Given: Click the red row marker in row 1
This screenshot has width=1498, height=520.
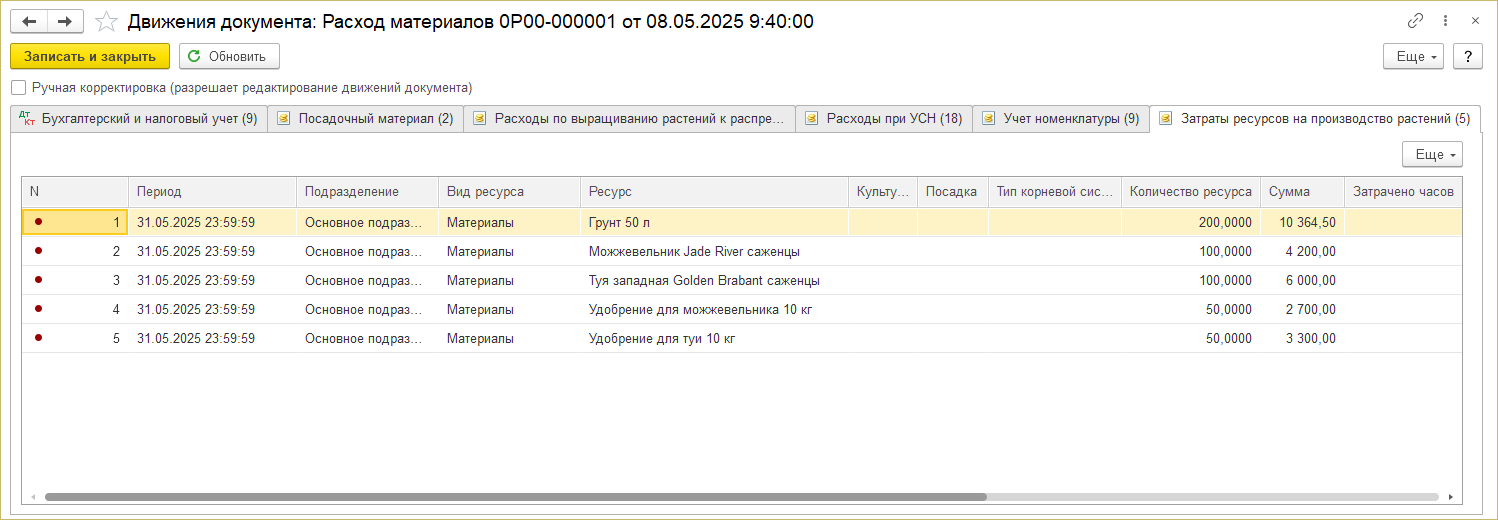Looking at the screenshot, I should coord(39,222).
